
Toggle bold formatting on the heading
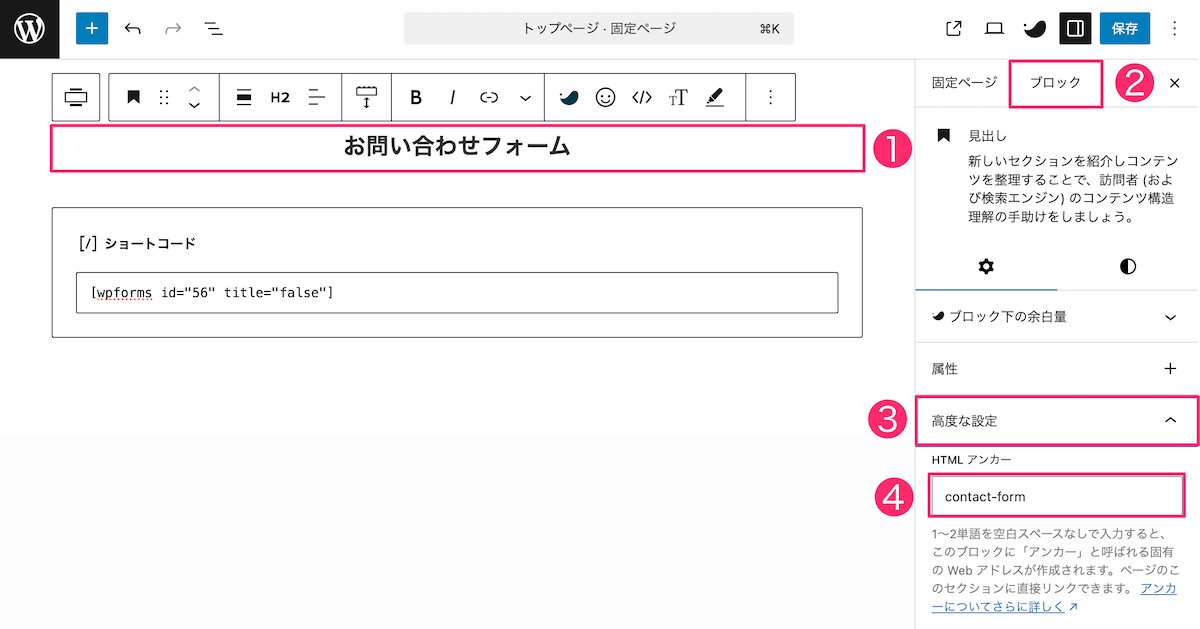pyautogui.click(x=416, y=97)
